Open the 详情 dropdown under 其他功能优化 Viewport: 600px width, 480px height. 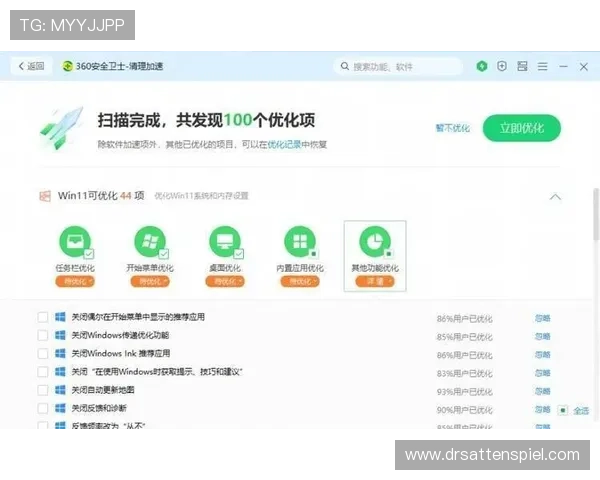pyautogui.click(x=375, y=282)
